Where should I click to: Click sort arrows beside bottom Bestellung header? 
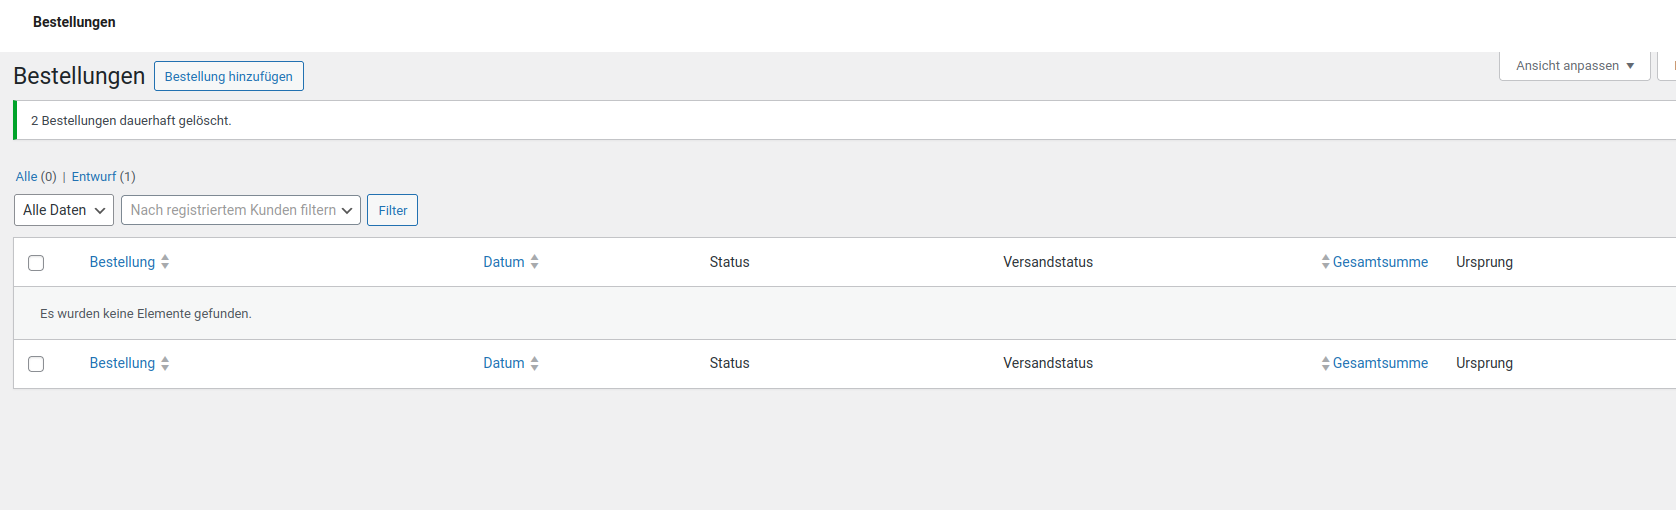(x=165, y=363)
